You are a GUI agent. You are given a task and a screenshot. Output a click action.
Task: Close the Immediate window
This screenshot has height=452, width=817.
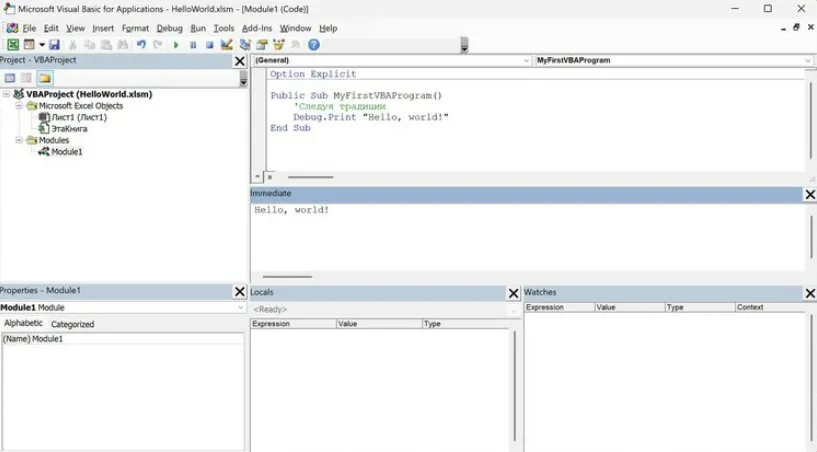[x=810, y=194]
